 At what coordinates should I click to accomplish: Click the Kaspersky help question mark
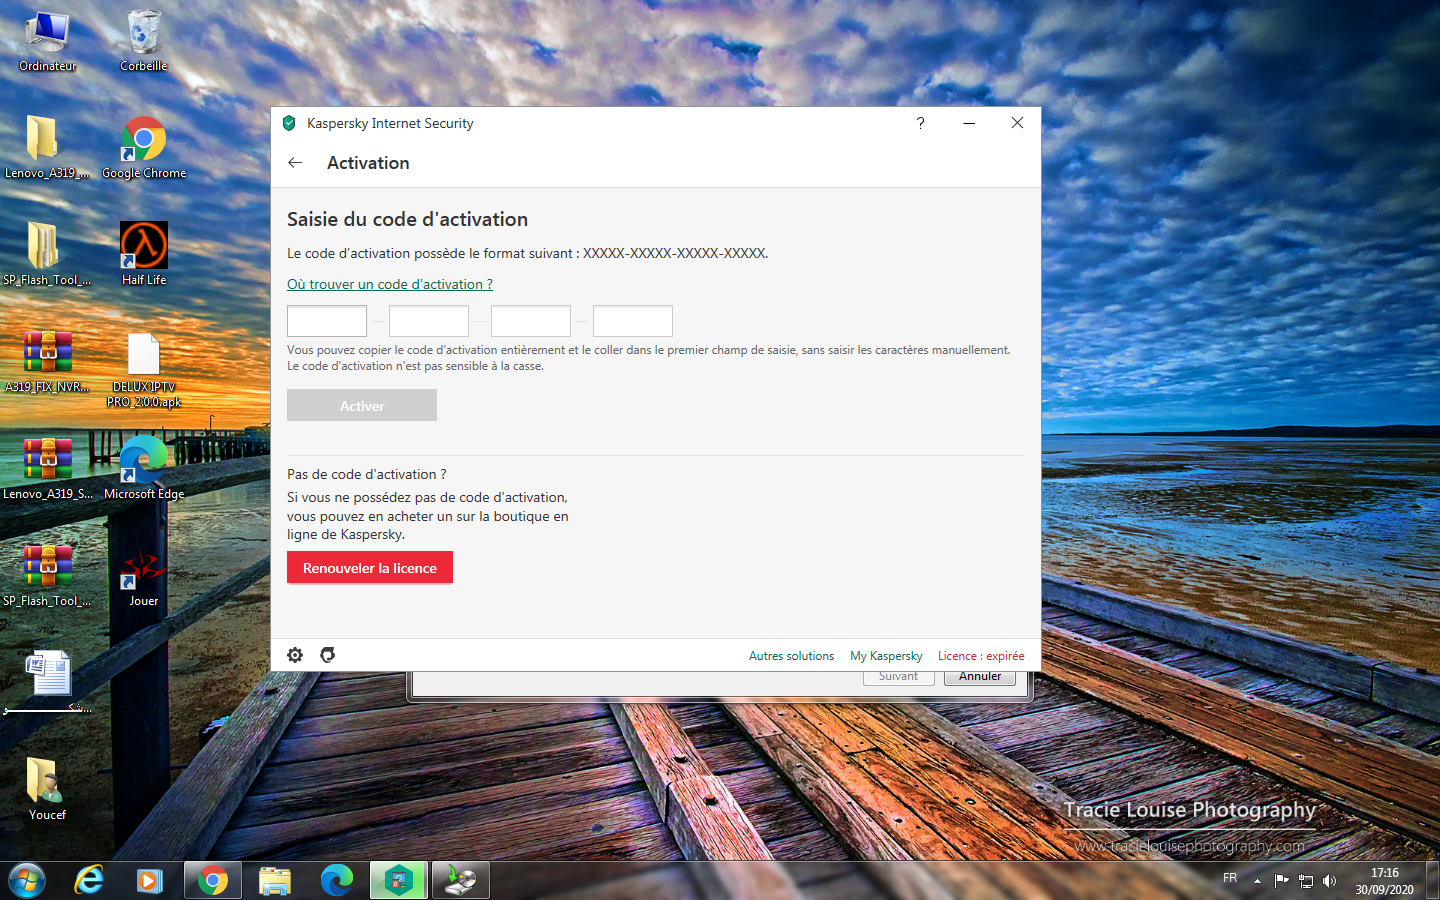coord(920,123)
